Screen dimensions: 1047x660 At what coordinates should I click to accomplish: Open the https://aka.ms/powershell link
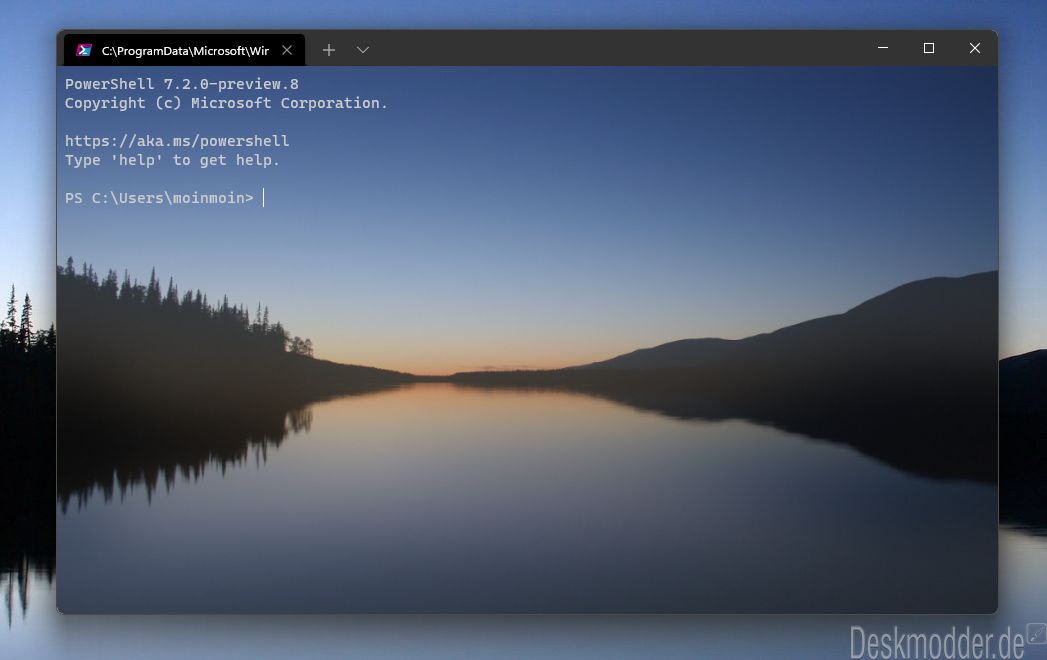177,141
